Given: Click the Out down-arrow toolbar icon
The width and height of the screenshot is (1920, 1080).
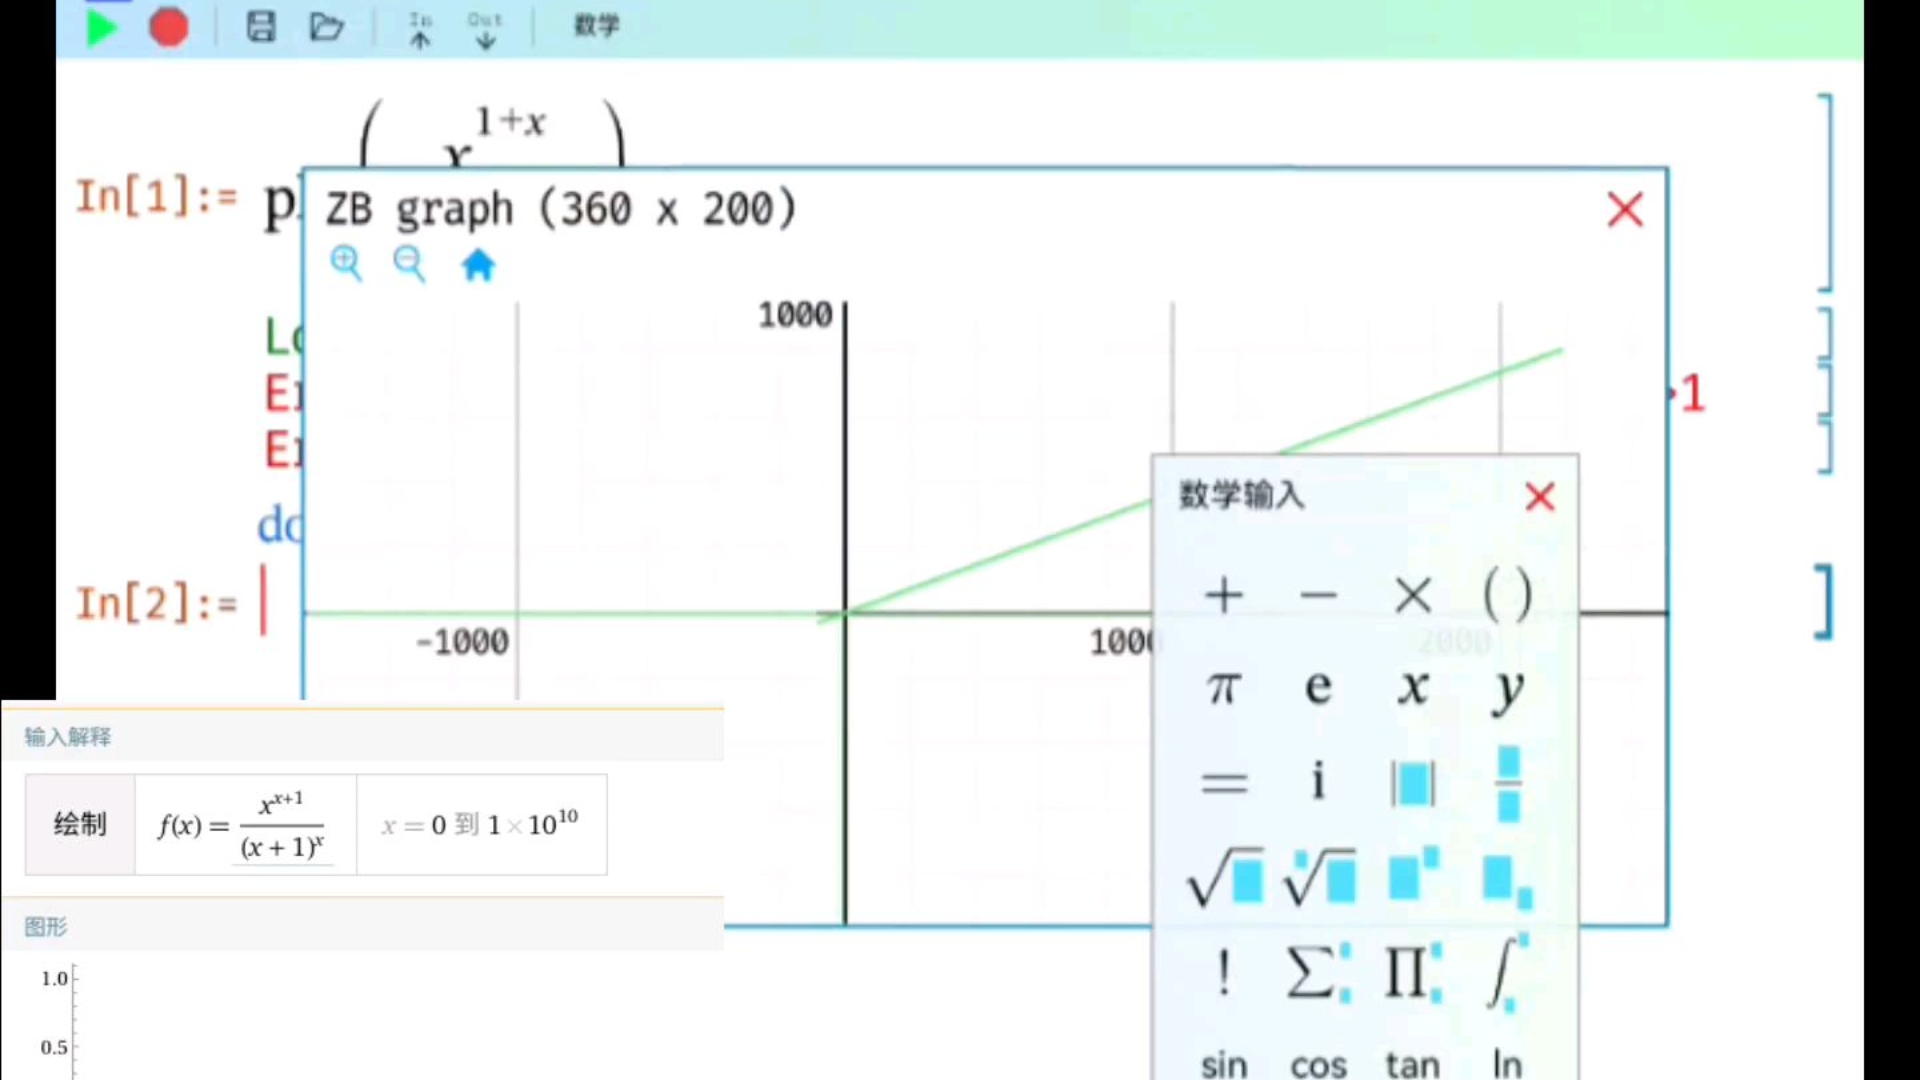Looking at the screenshot, I should tap(485, 30).
